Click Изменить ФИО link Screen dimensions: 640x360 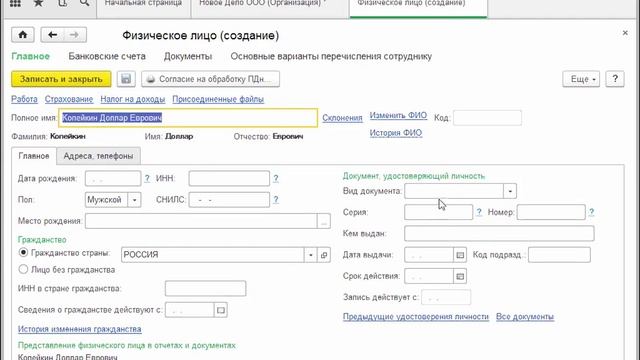(398, 116)
